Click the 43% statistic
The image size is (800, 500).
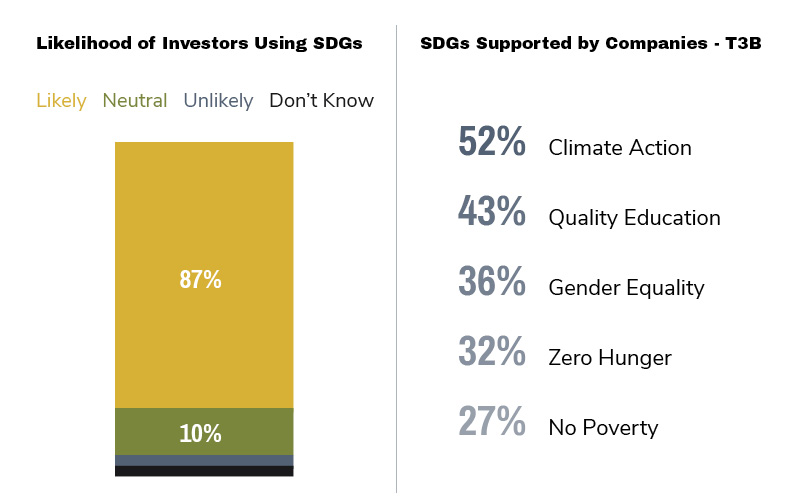[492, 213]
